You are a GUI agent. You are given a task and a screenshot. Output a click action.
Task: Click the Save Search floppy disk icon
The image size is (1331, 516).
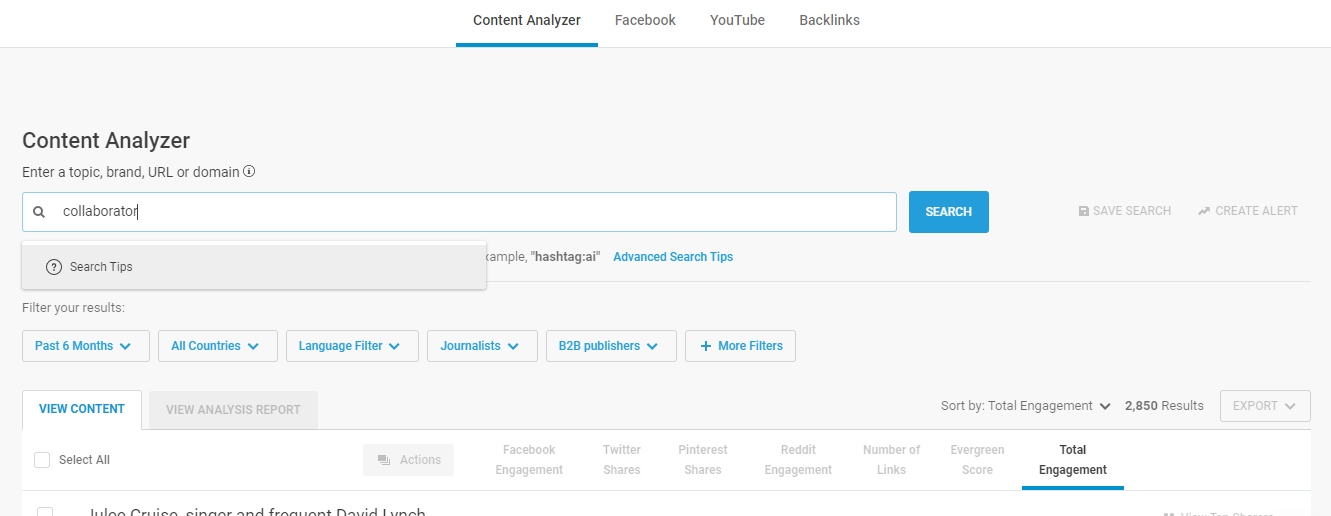coord(1083,211)
